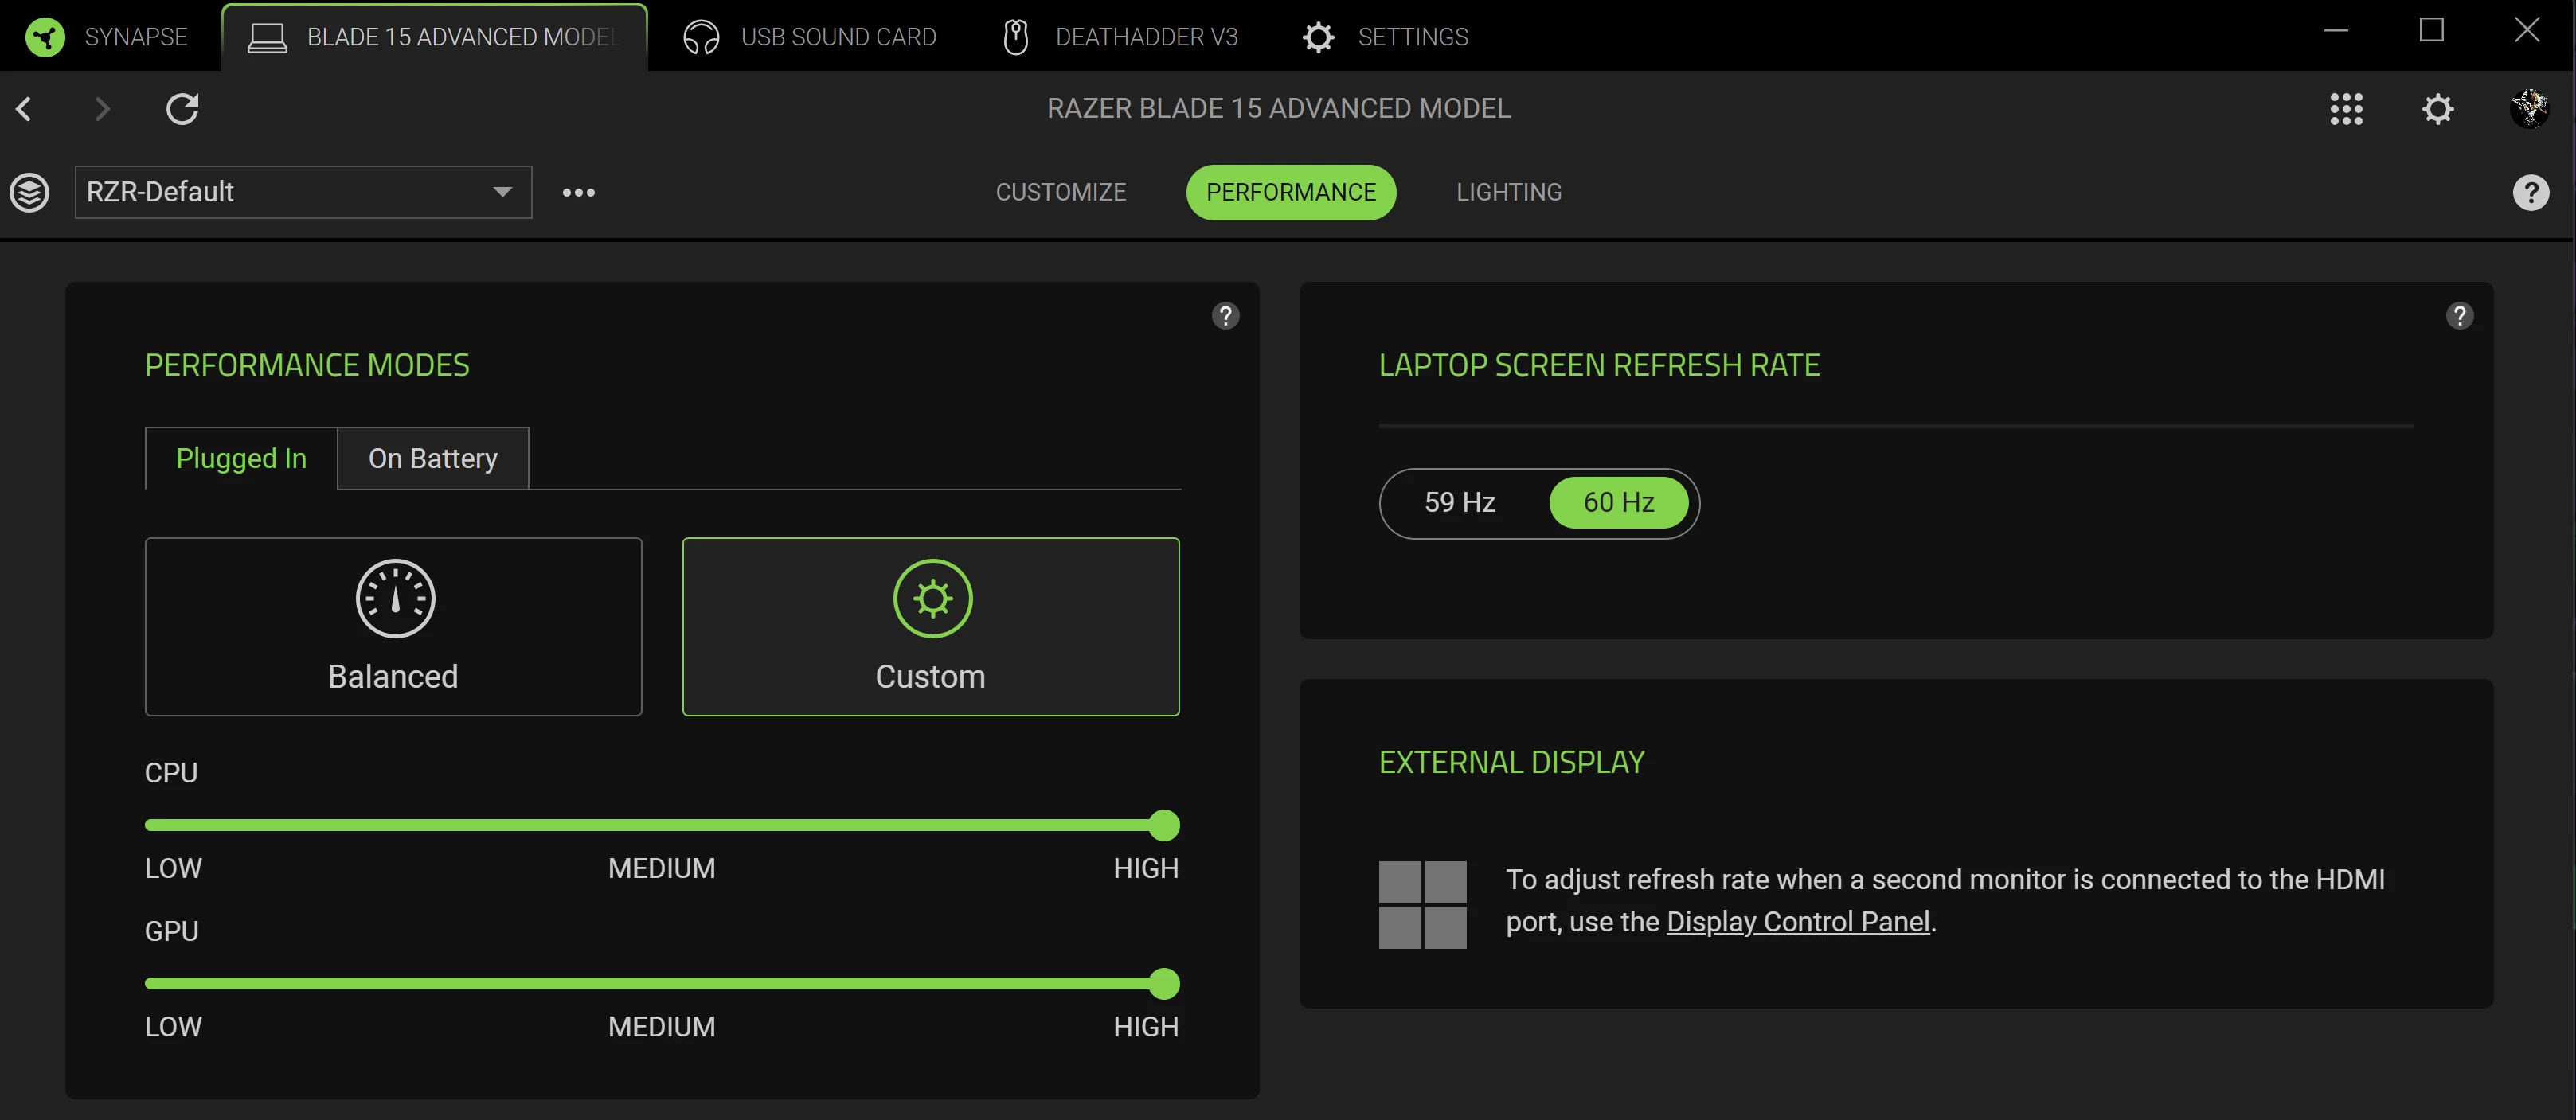
Task: Click the Display Control Panel link
Action: point(1797,921)
